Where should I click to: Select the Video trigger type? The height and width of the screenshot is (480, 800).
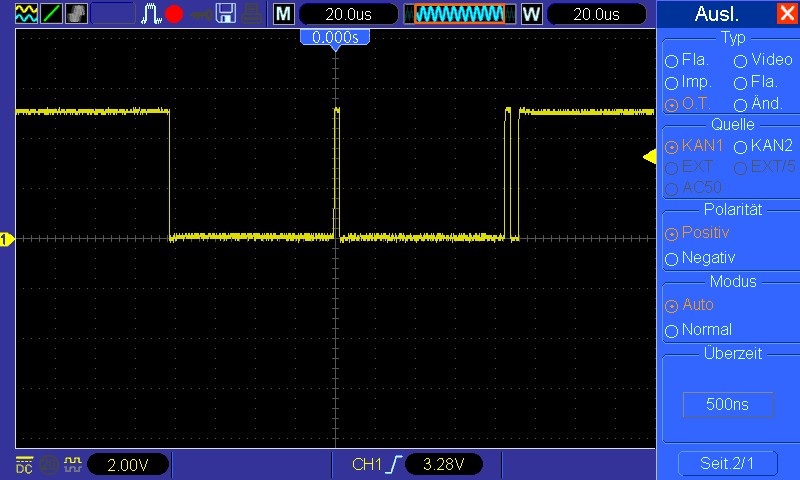[741, 60]
